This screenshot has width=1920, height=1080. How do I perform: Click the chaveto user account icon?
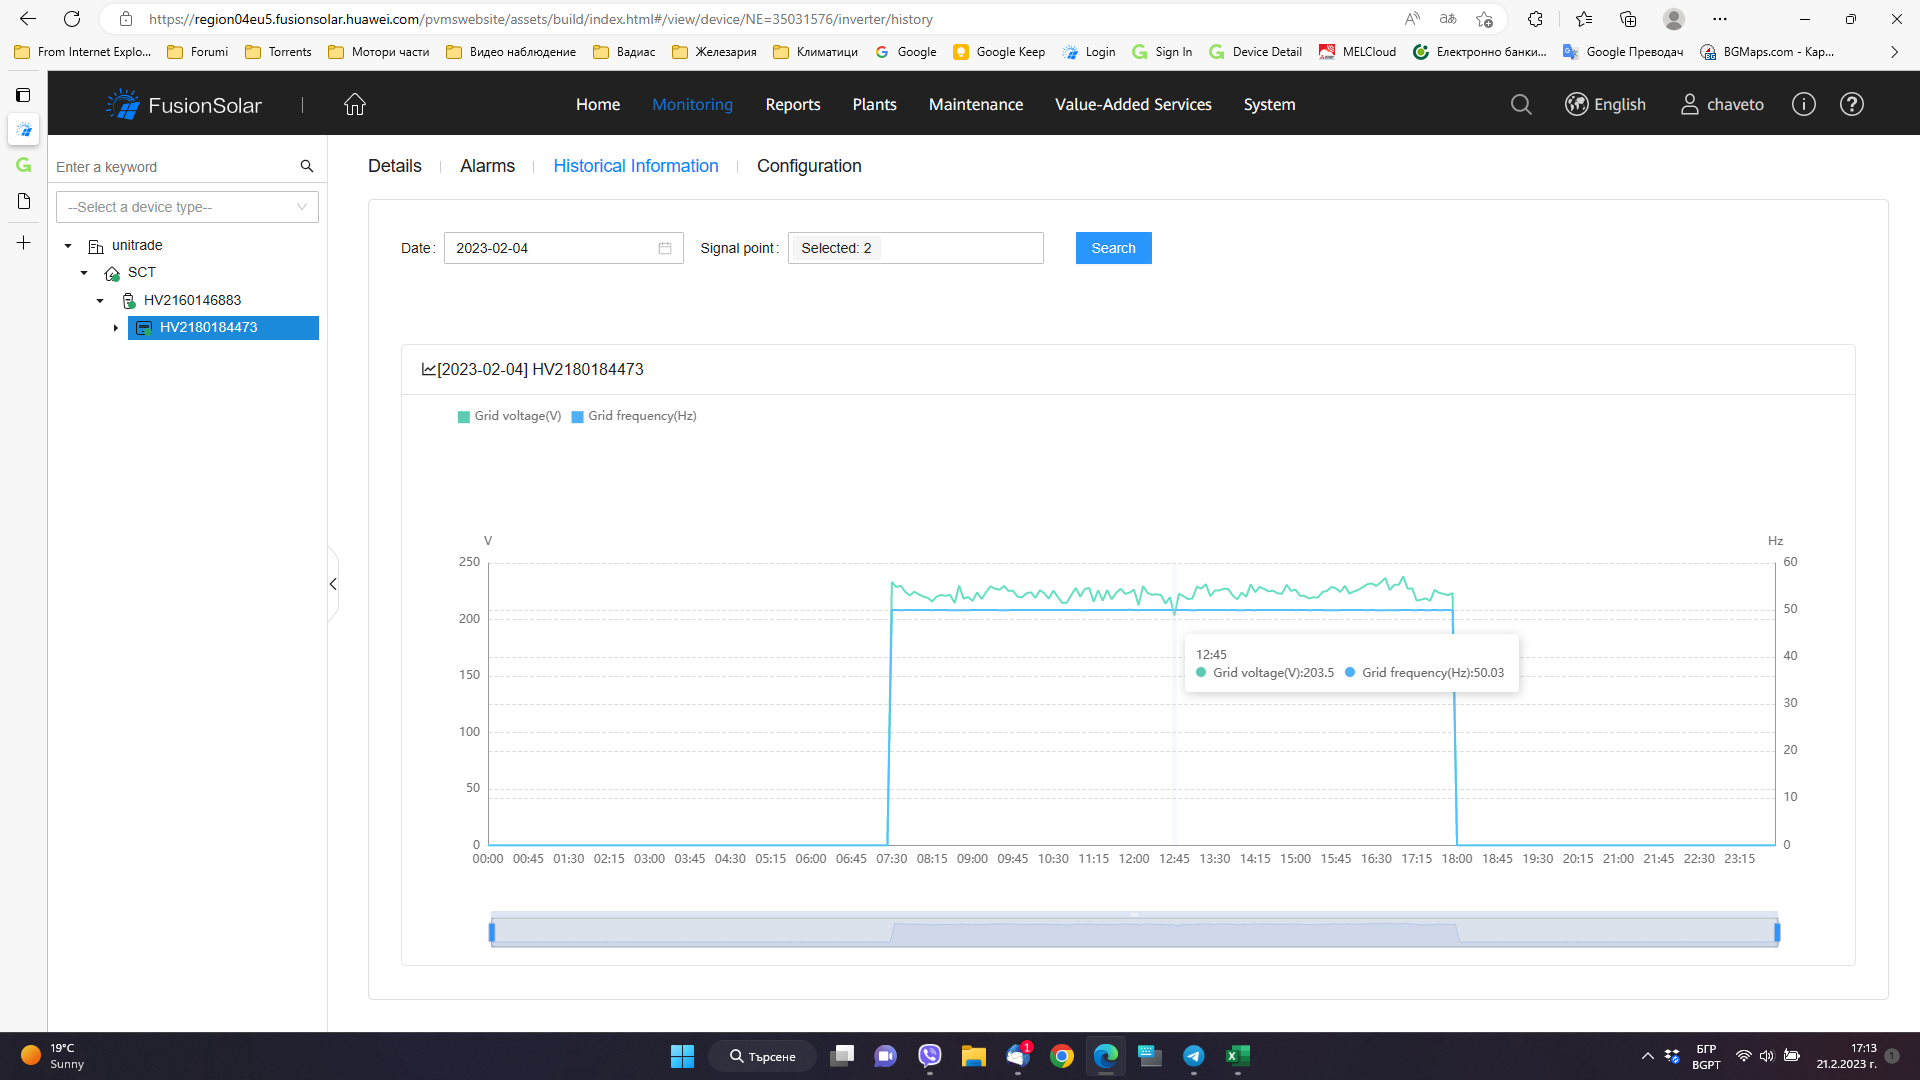(1690, 104)
